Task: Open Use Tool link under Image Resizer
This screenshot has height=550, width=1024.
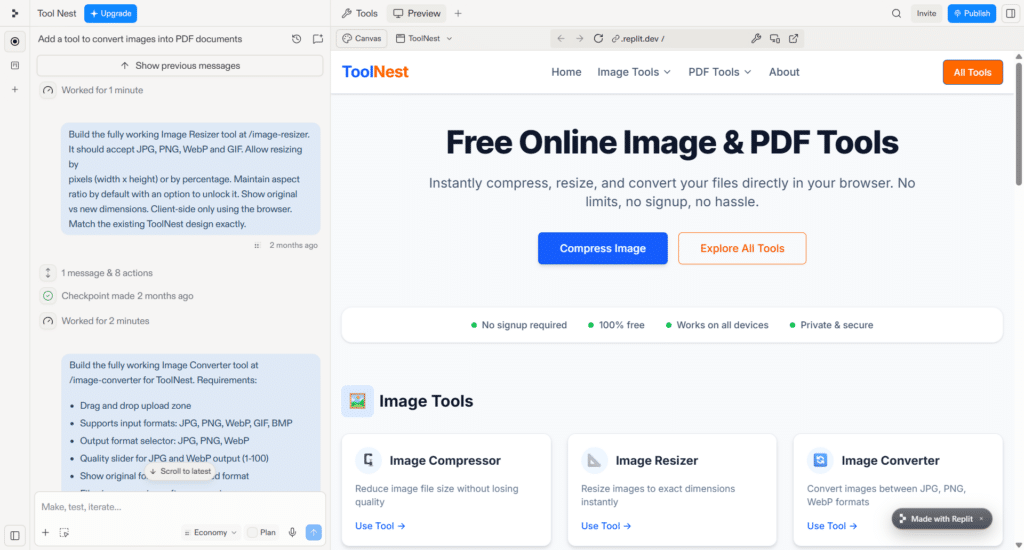Action: click(606, 526)
